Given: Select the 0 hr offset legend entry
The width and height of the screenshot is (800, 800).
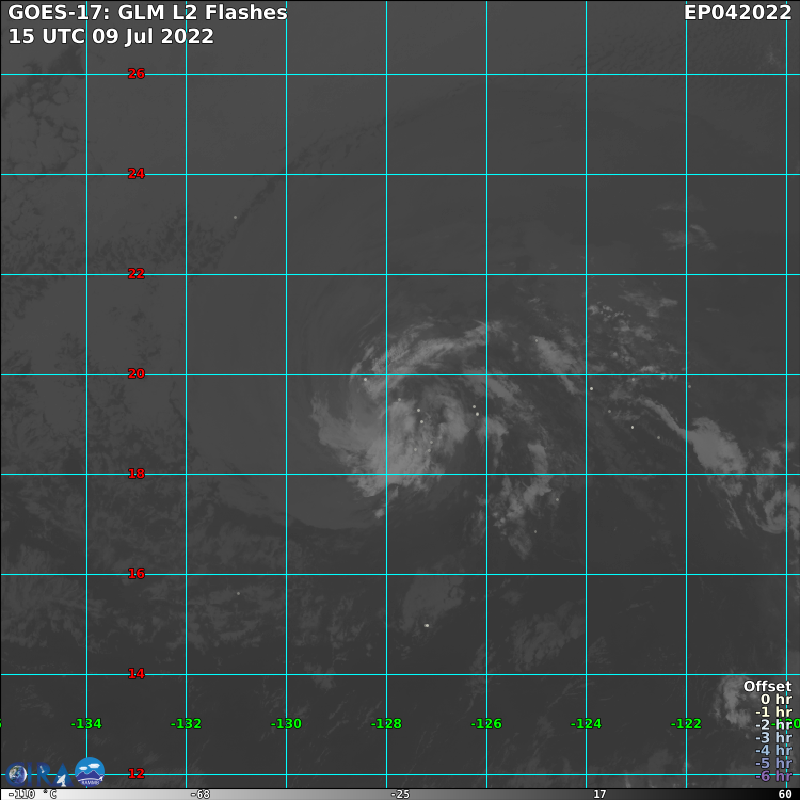Looking at the screenshot, I should tap(775, 699).
